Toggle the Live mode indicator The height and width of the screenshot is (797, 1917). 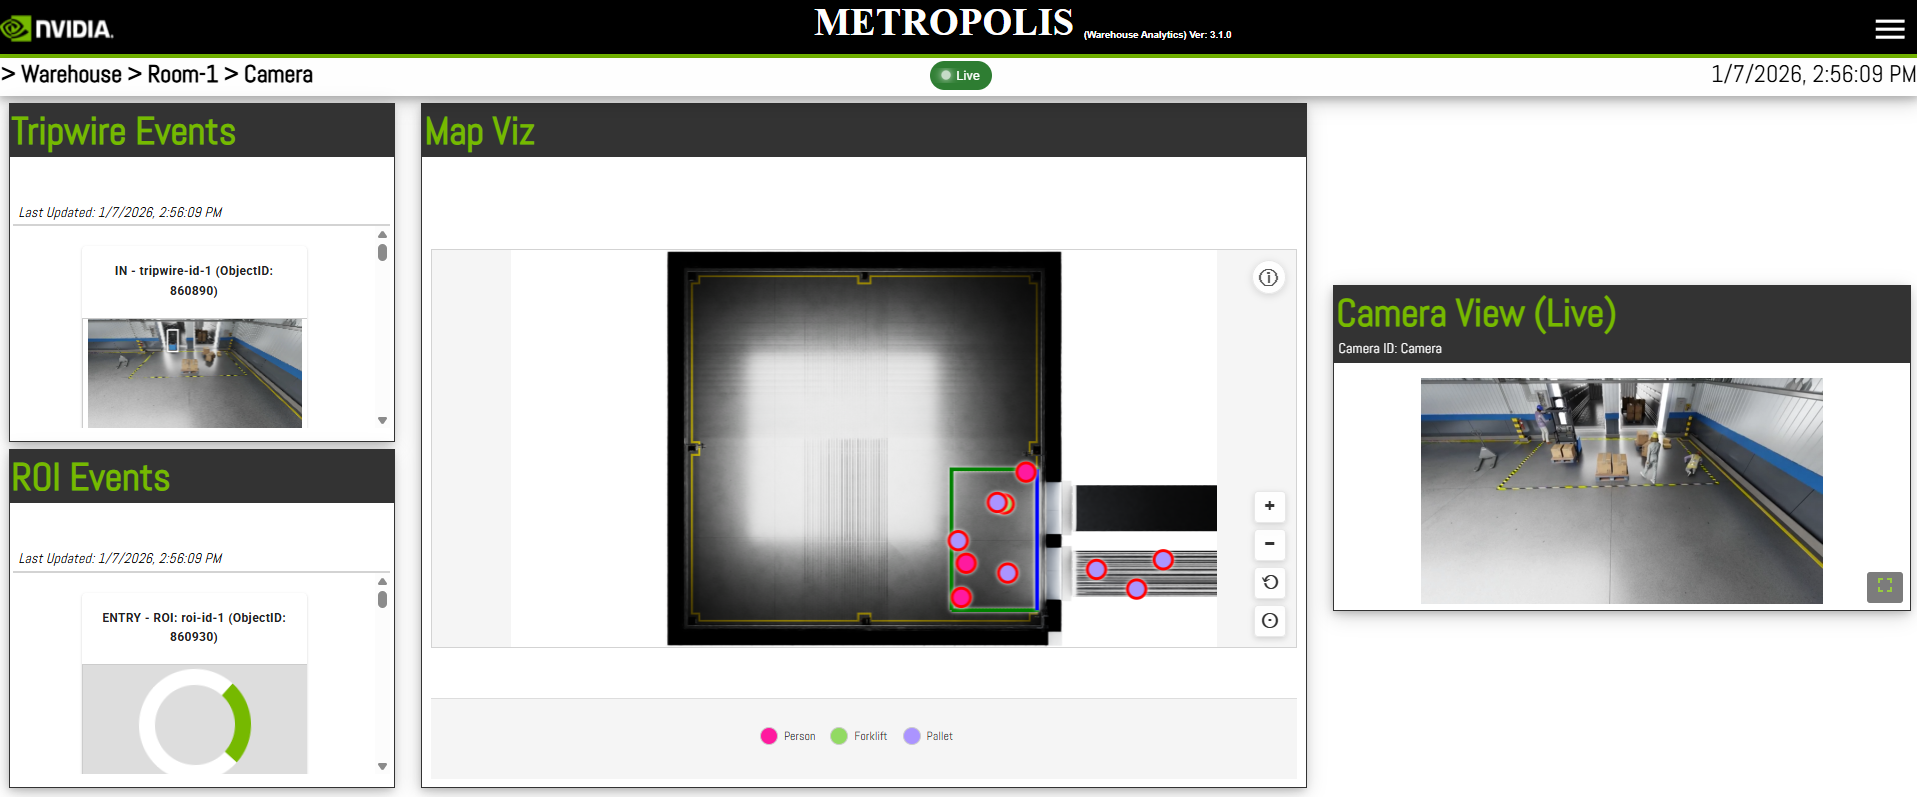(x=960, y=76)
